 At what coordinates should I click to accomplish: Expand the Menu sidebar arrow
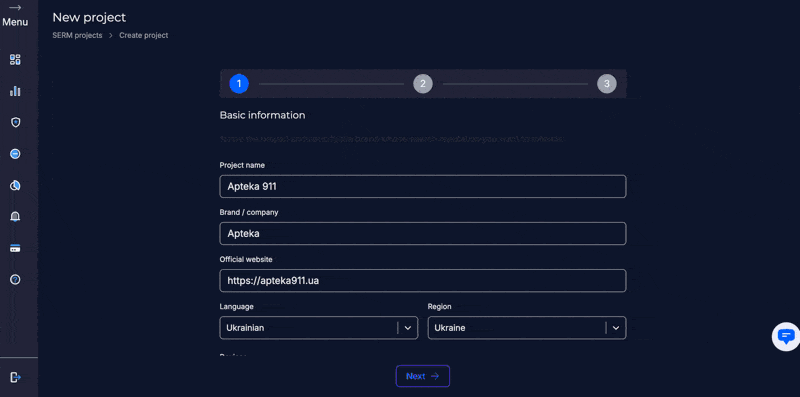pyautogui.click(x=15, y=8)
